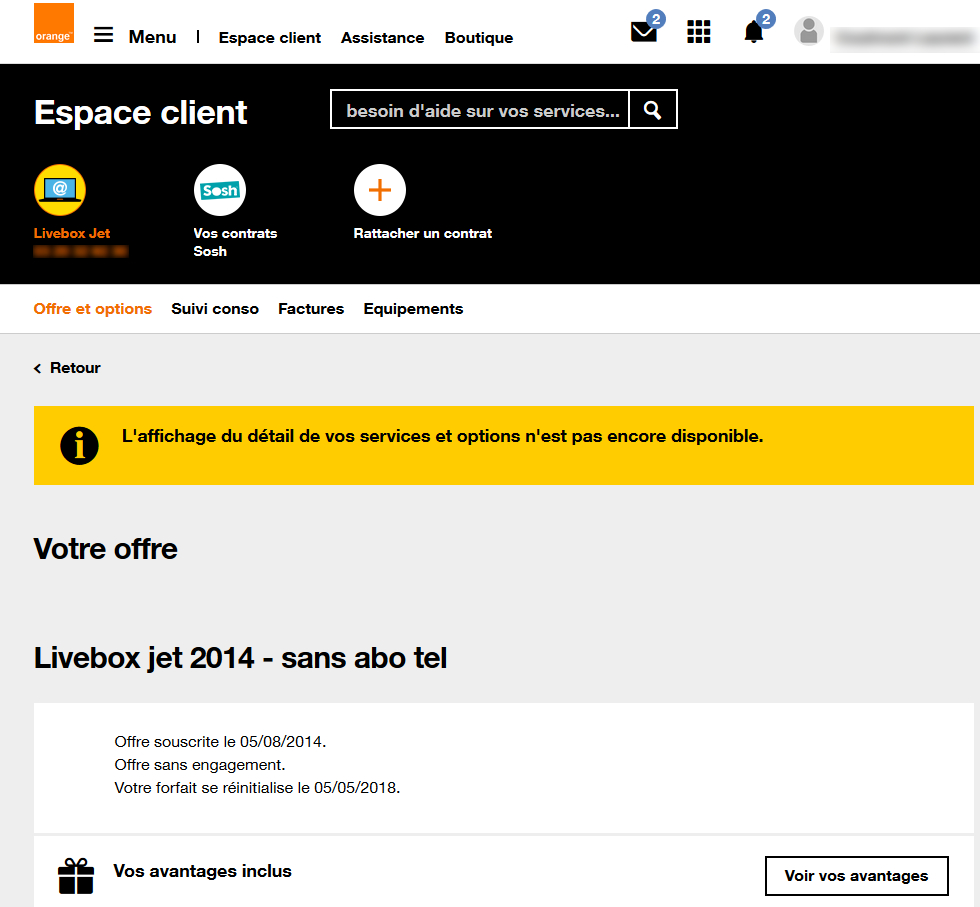Click the yellow banner information icon
This screenshot has width=980, height=907.
tap(79, 446)
